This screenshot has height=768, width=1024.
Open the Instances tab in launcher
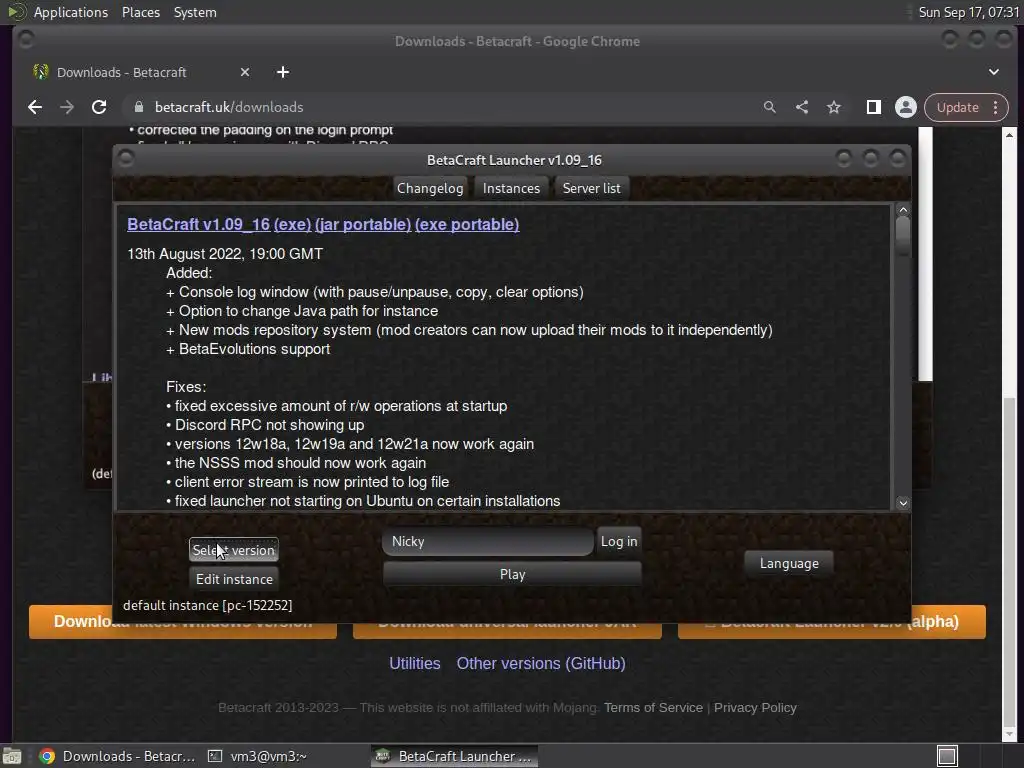(511, 188)
